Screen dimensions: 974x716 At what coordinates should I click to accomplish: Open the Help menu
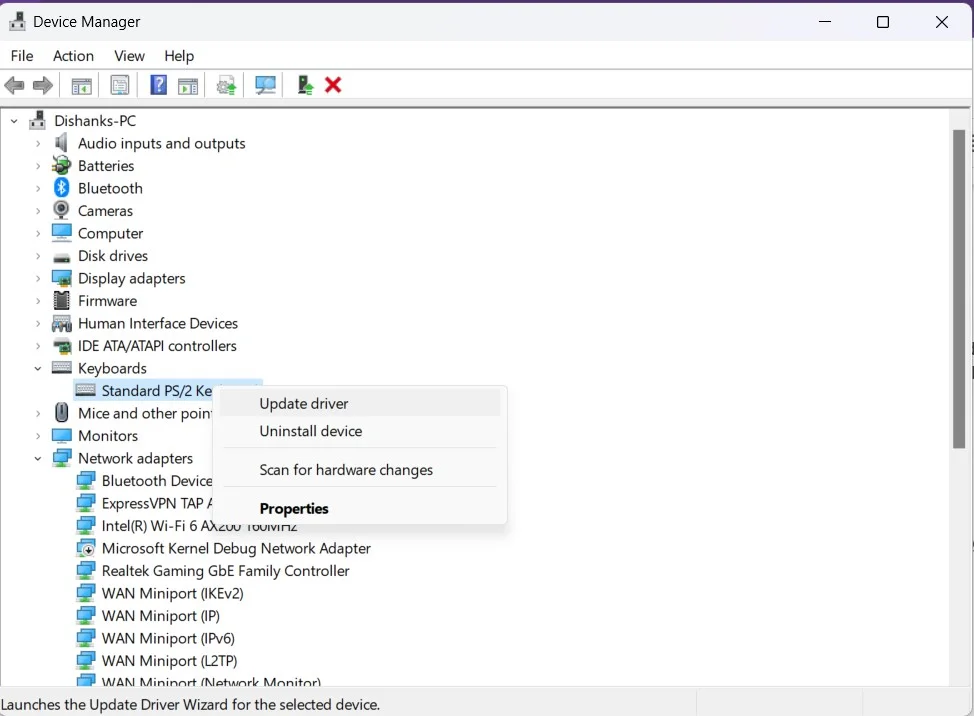tap(179, 56)
